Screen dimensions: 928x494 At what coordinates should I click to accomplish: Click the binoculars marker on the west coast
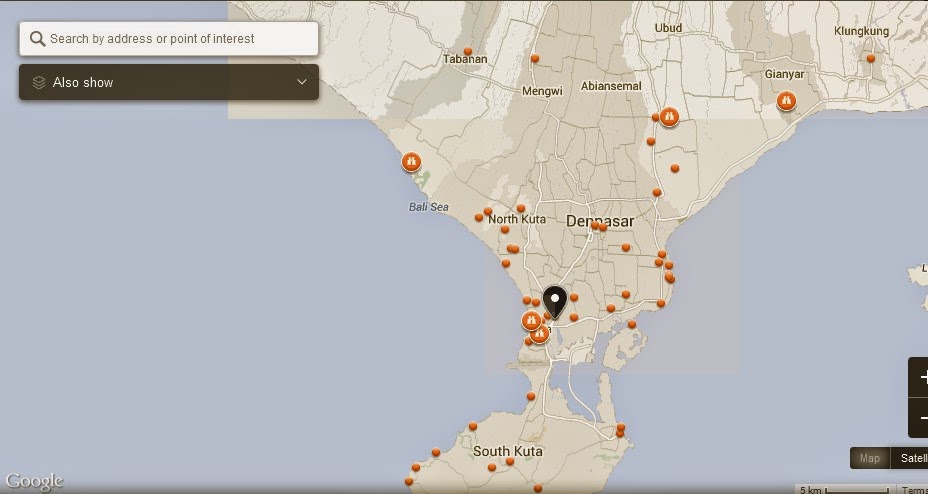(411, 161)
